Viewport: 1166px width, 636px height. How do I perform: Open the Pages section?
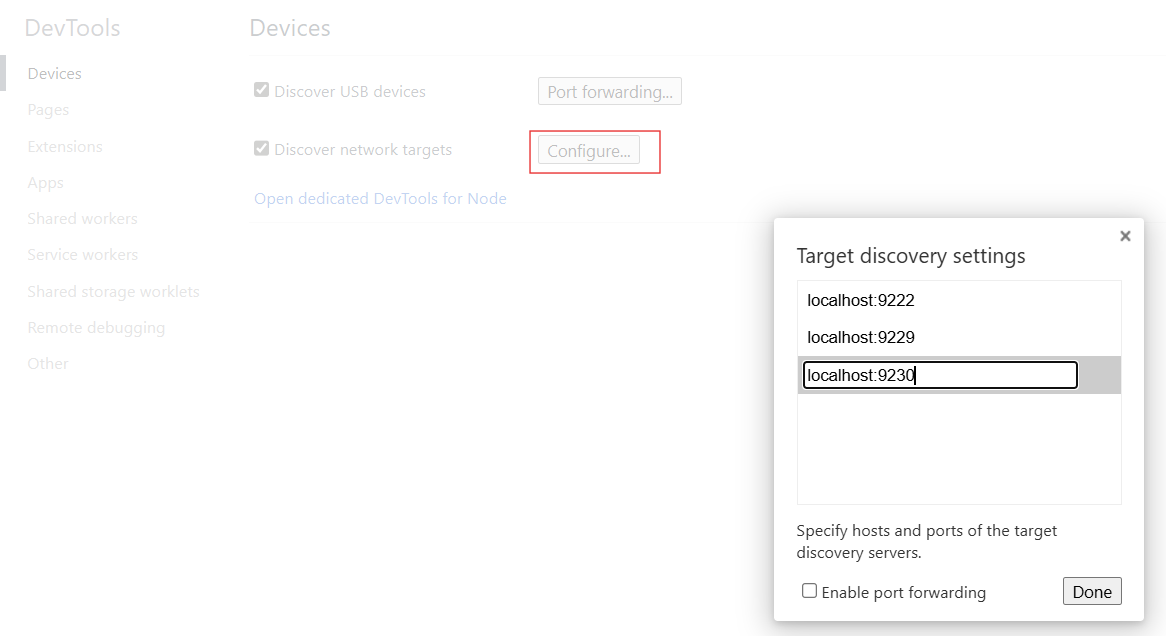click(x=48, y=110)
